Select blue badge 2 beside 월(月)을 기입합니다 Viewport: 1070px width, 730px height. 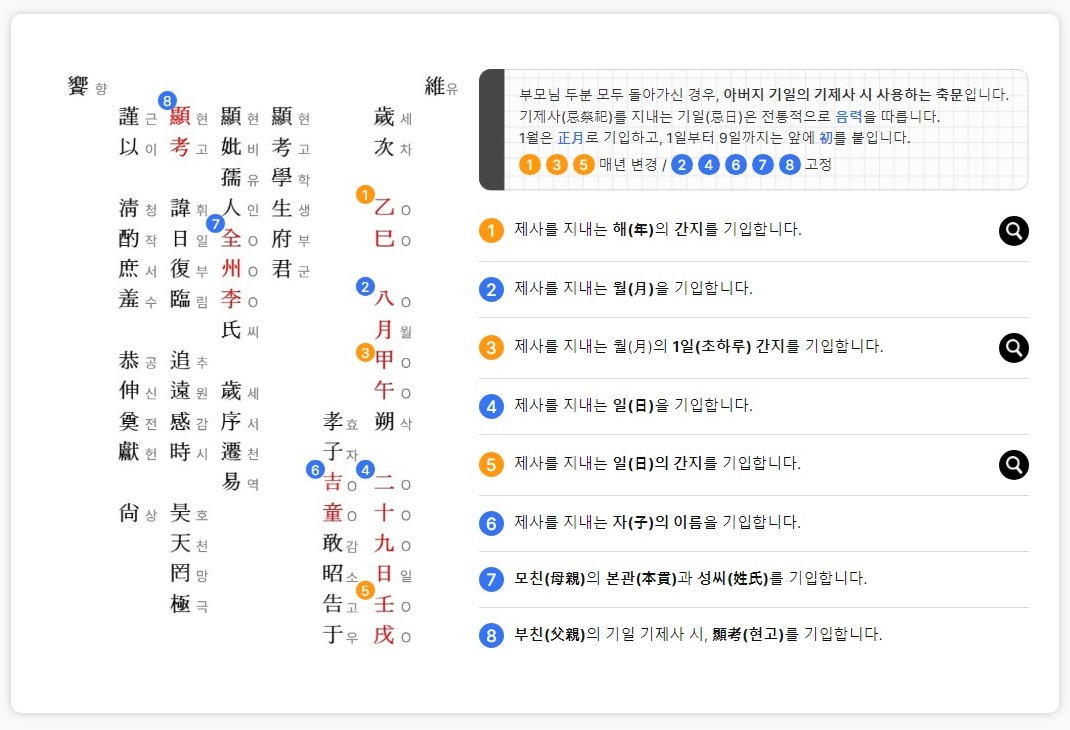coord(491,289)
